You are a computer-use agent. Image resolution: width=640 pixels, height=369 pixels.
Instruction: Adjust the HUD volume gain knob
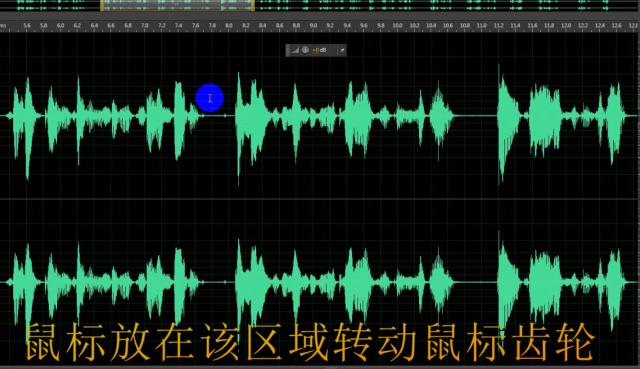pyautogui.click(x=305, y=50)
